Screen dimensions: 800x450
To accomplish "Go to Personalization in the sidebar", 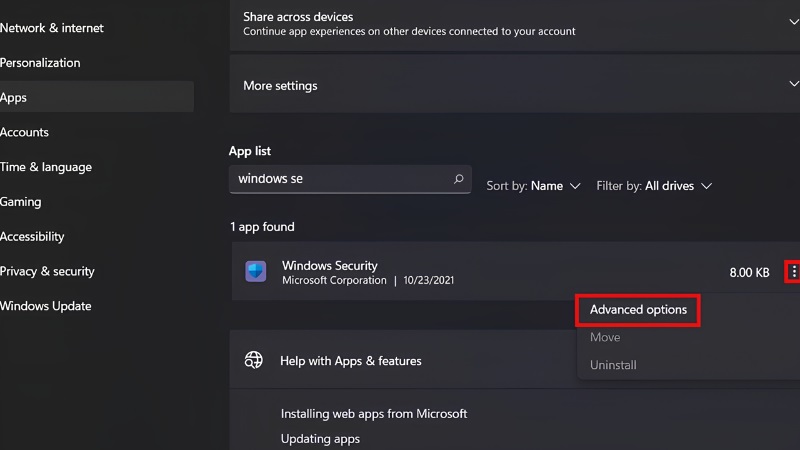I will point(40,63).
